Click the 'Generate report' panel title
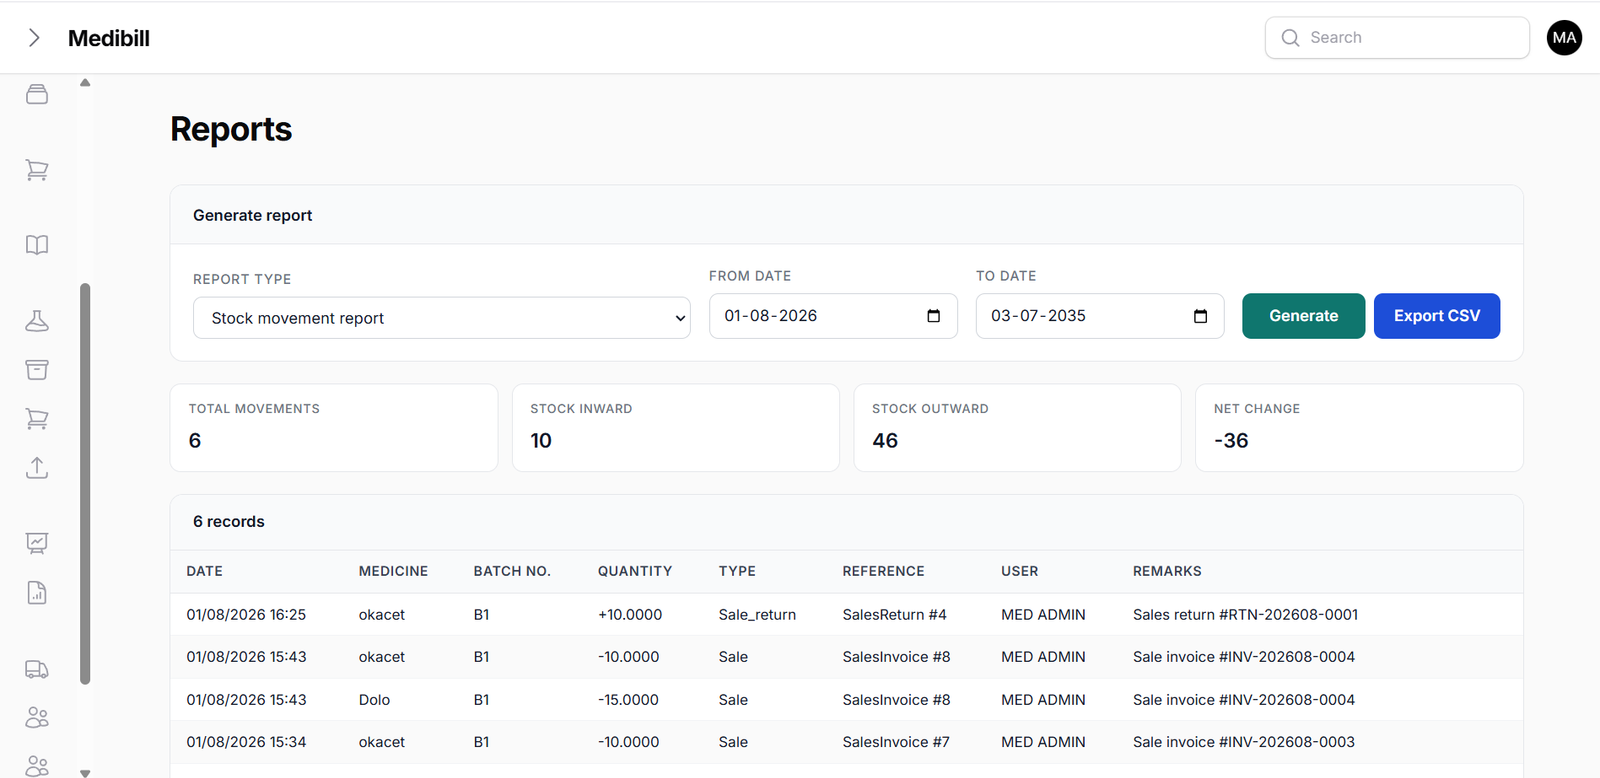This screenshot has height=778, width=1600. tap(252, 215)
